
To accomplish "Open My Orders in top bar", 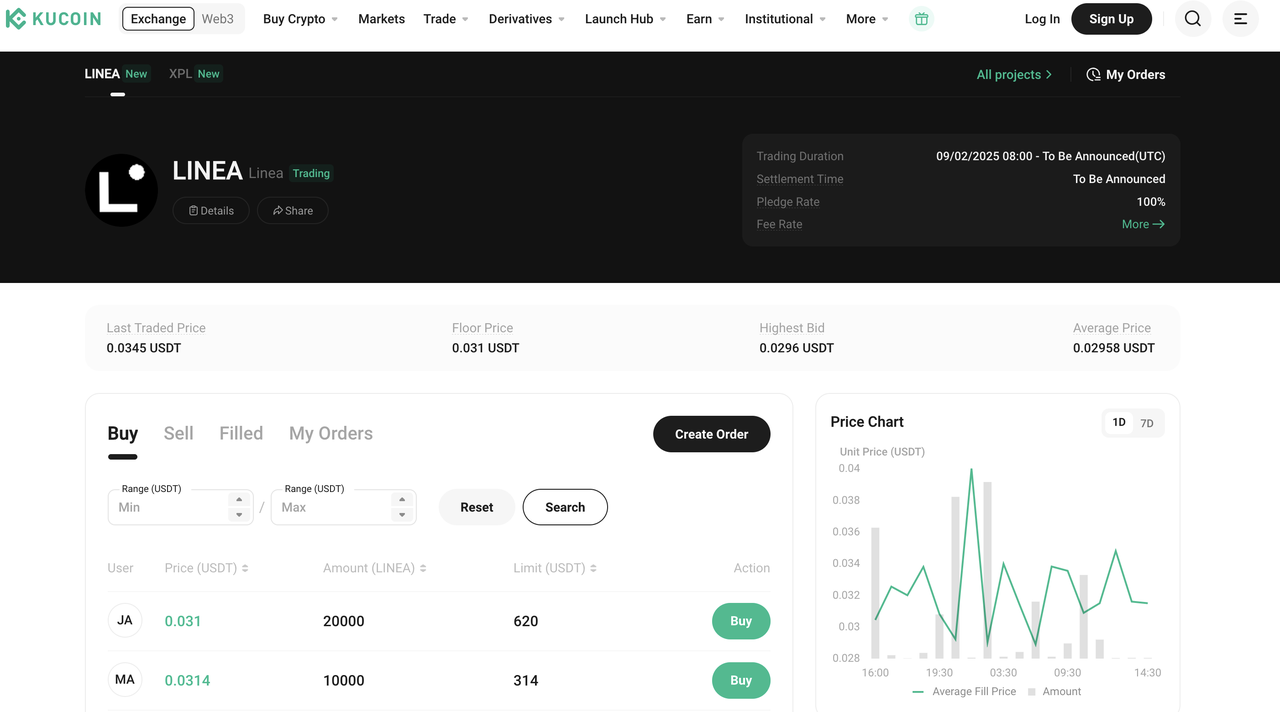I will (1125, 75).
